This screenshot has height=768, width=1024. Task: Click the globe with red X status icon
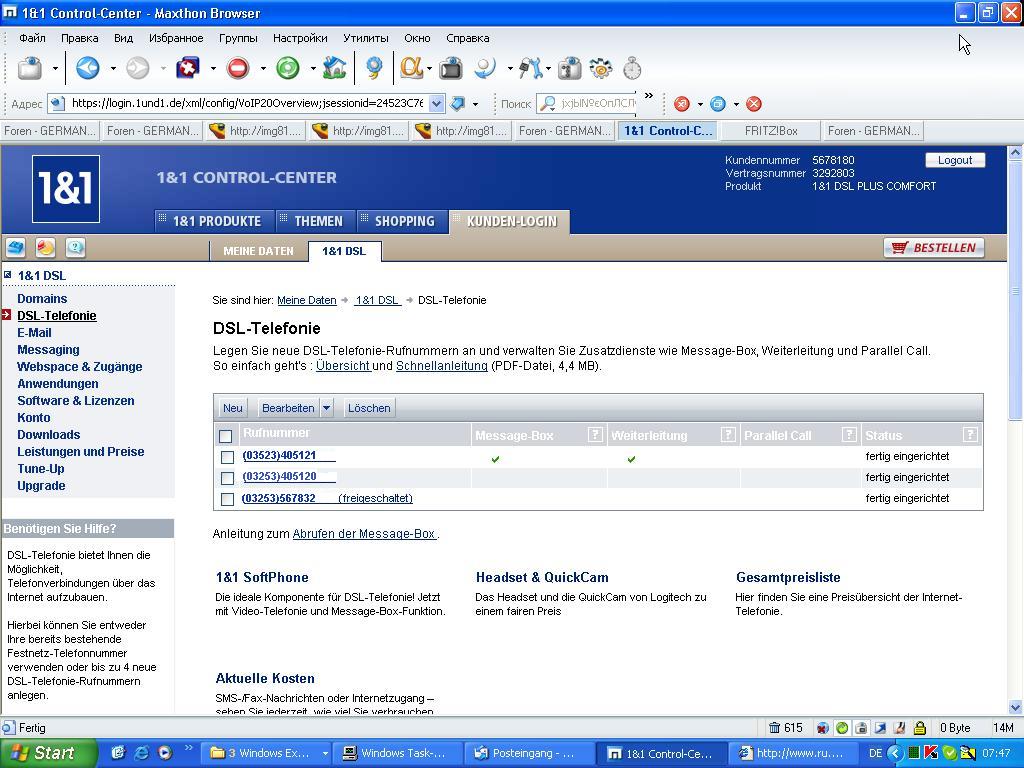823,728
